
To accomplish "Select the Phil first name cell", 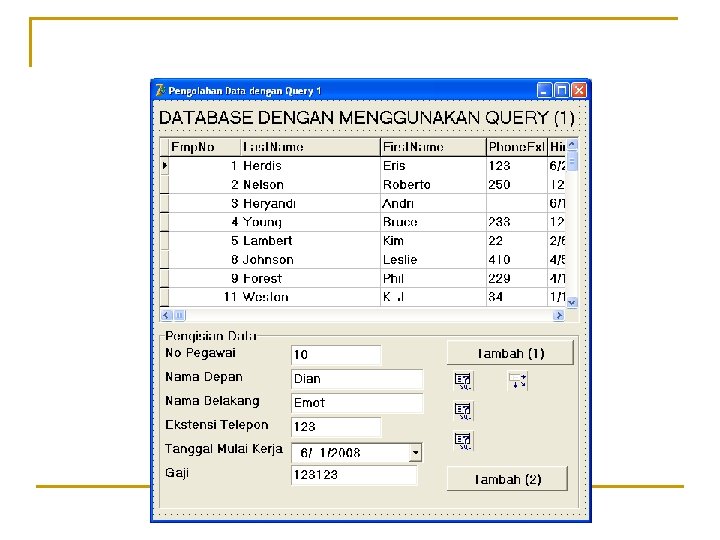I will 433,279.
